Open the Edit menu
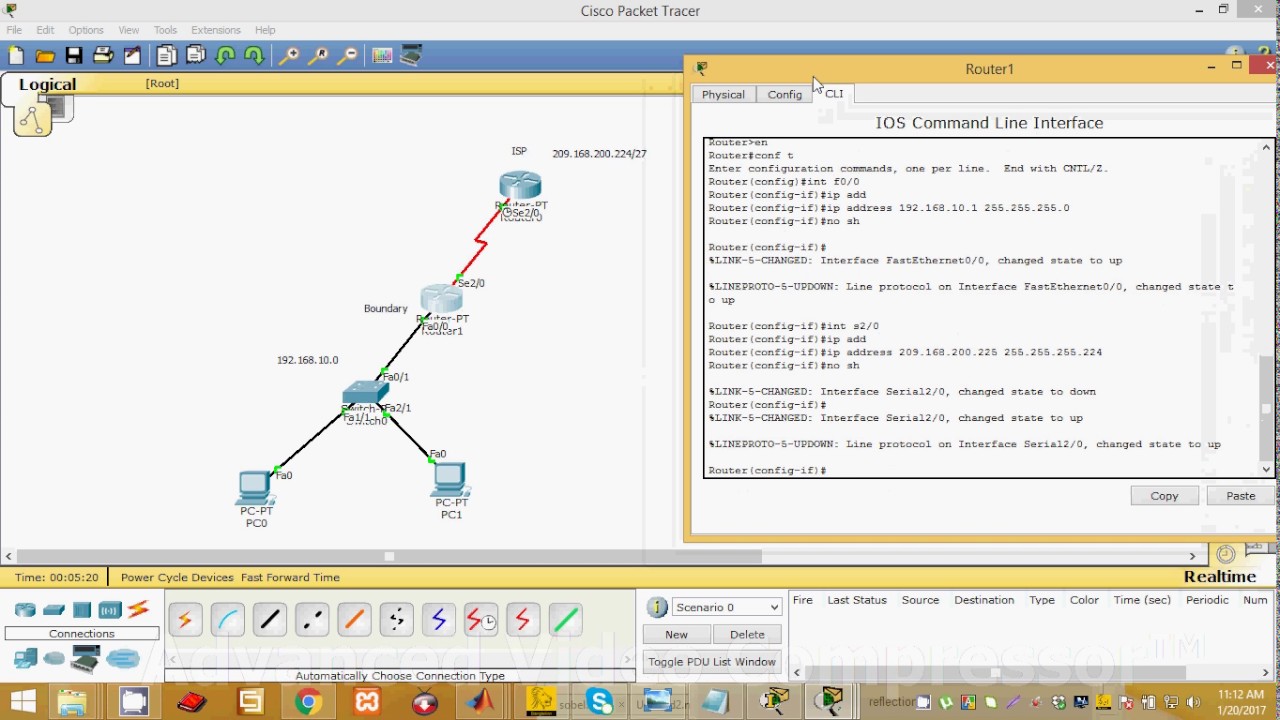The width and height of the screenshot is (1280, 720). (45, 30)
